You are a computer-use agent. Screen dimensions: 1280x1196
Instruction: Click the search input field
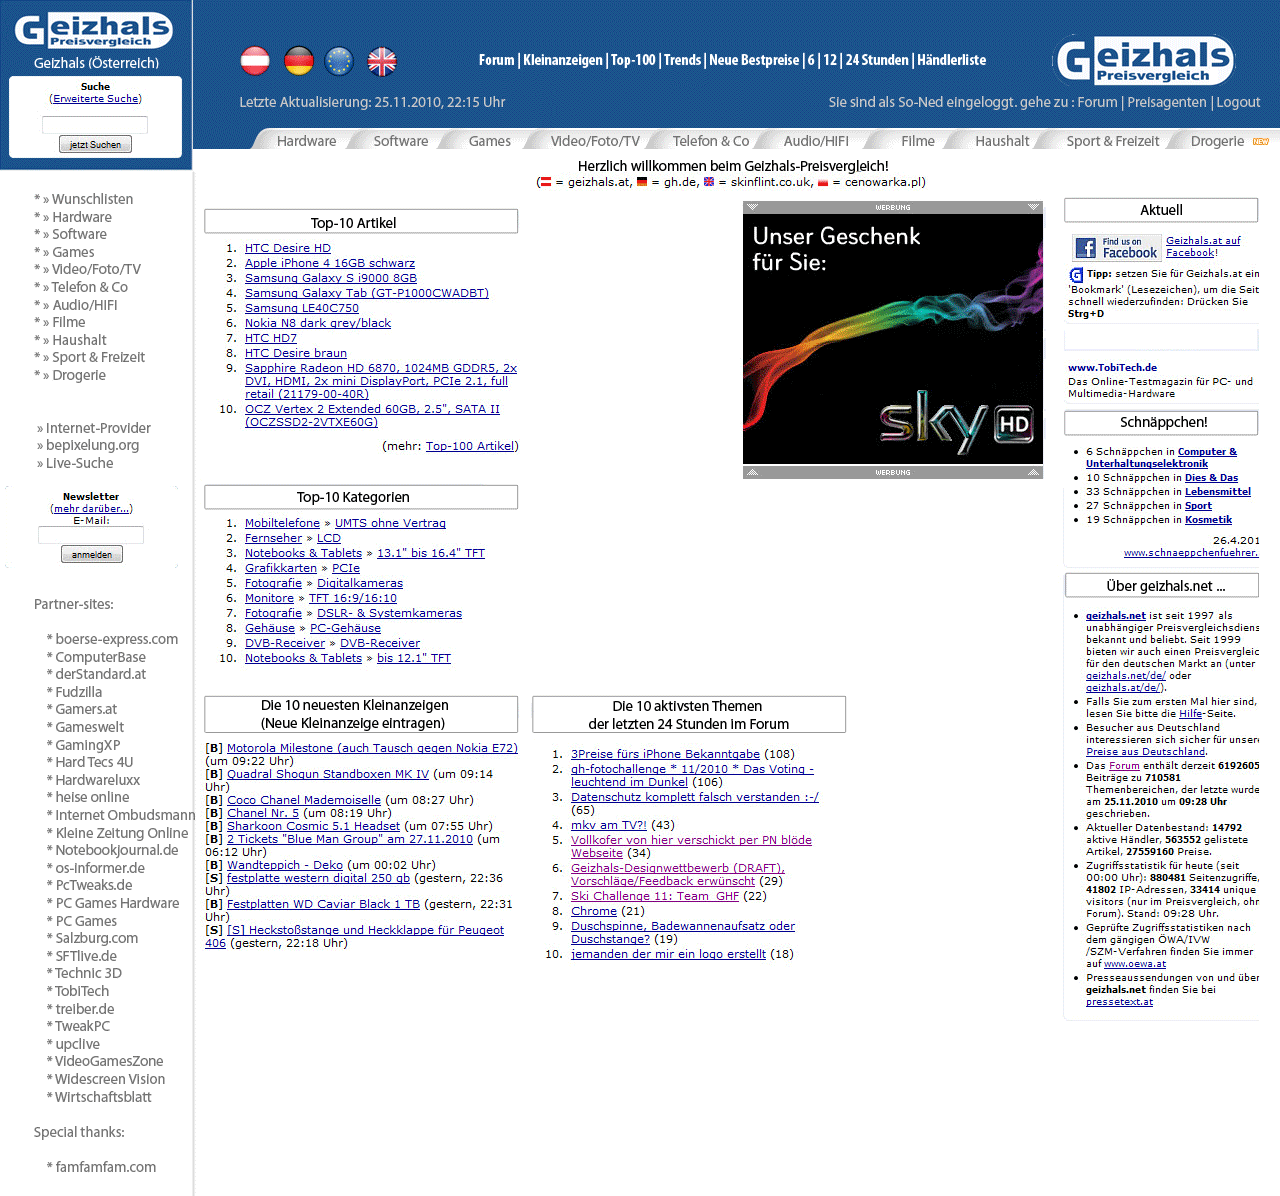[x=95, y=125]
